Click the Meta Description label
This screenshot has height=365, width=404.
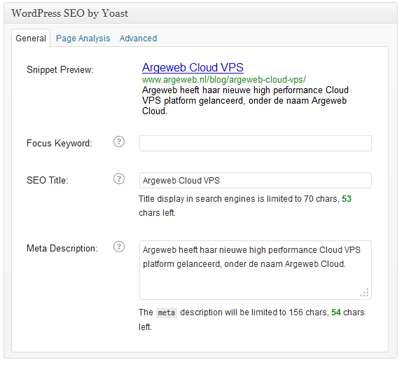[x=62, y=248]
